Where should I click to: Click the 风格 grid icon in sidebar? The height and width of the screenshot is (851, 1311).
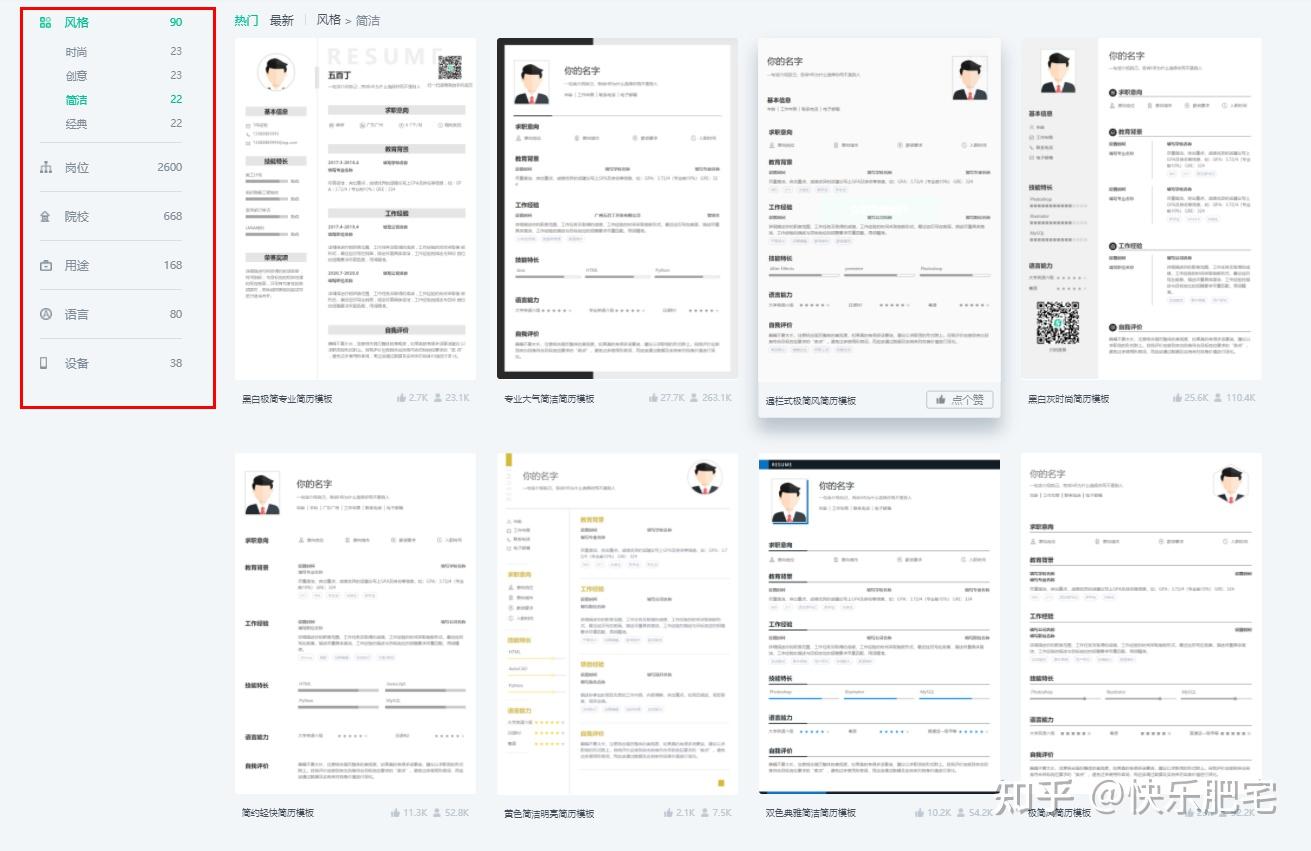45,22
